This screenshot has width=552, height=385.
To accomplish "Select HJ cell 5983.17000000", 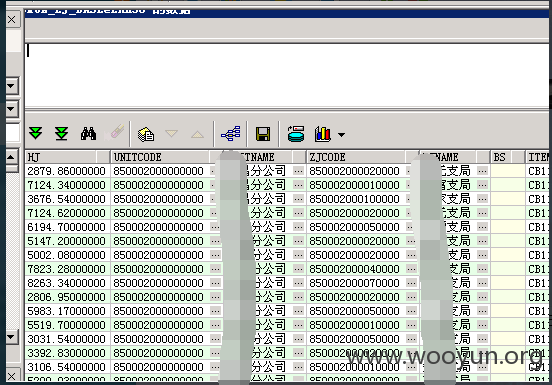I will pos(67,311).
